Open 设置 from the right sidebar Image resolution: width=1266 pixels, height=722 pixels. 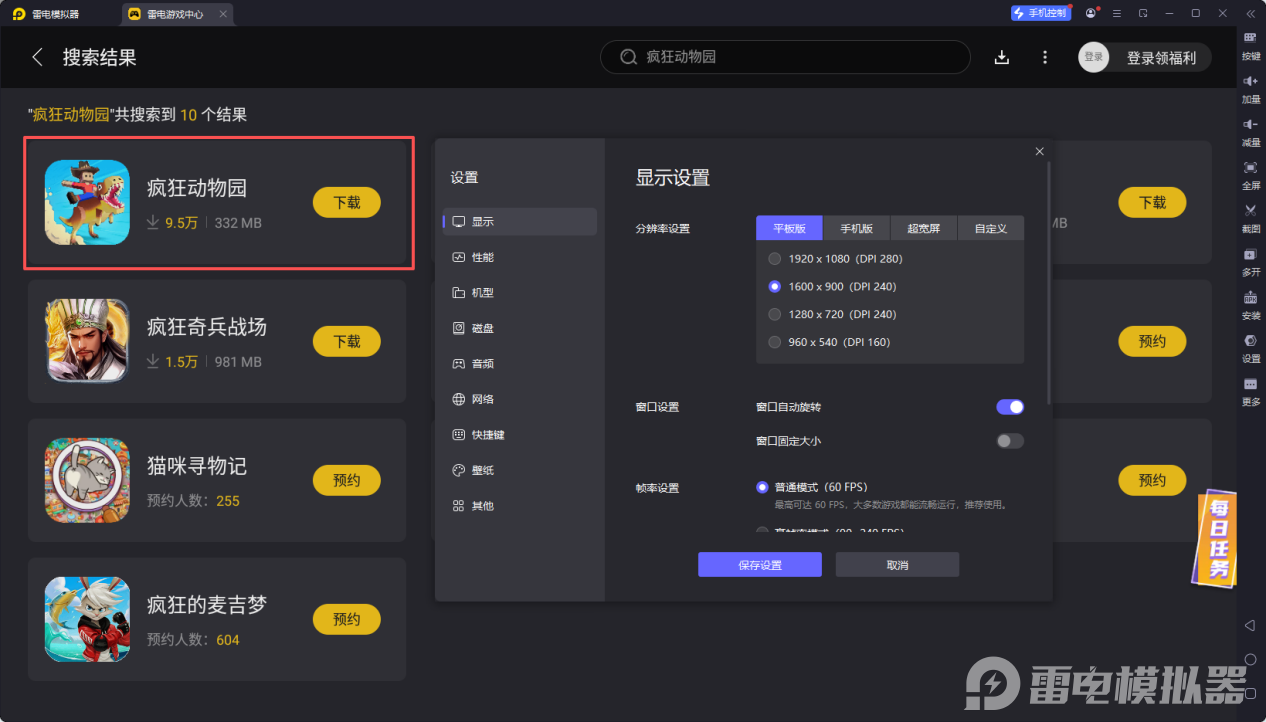1250,347
